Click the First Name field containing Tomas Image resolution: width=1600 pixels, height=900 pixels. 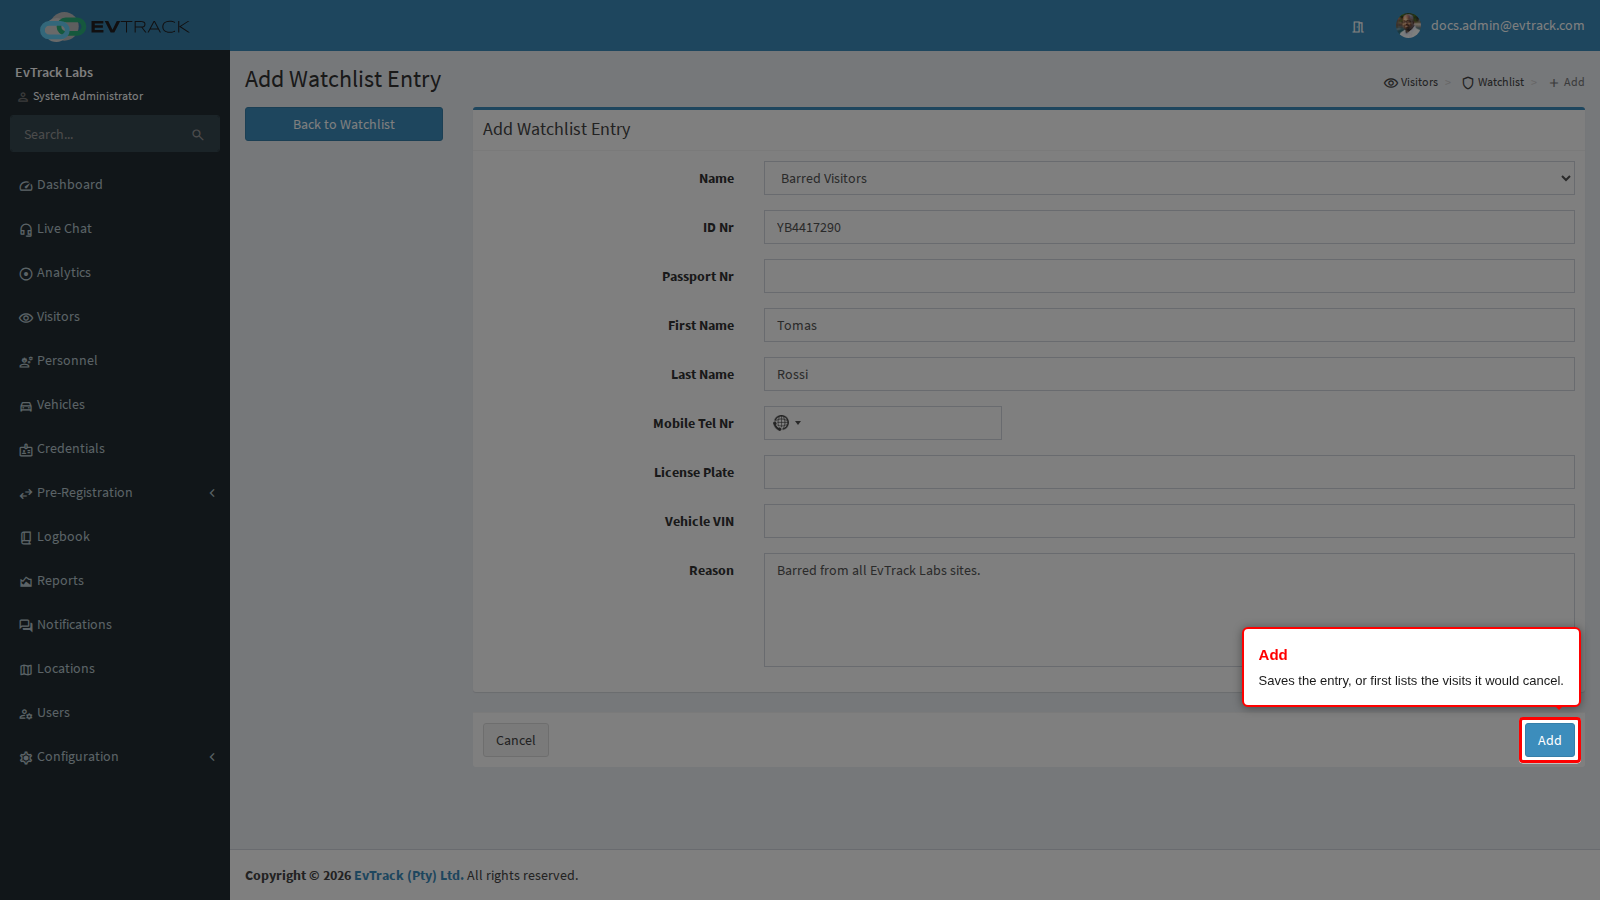pyautogui.click(x=1169, y=325)
